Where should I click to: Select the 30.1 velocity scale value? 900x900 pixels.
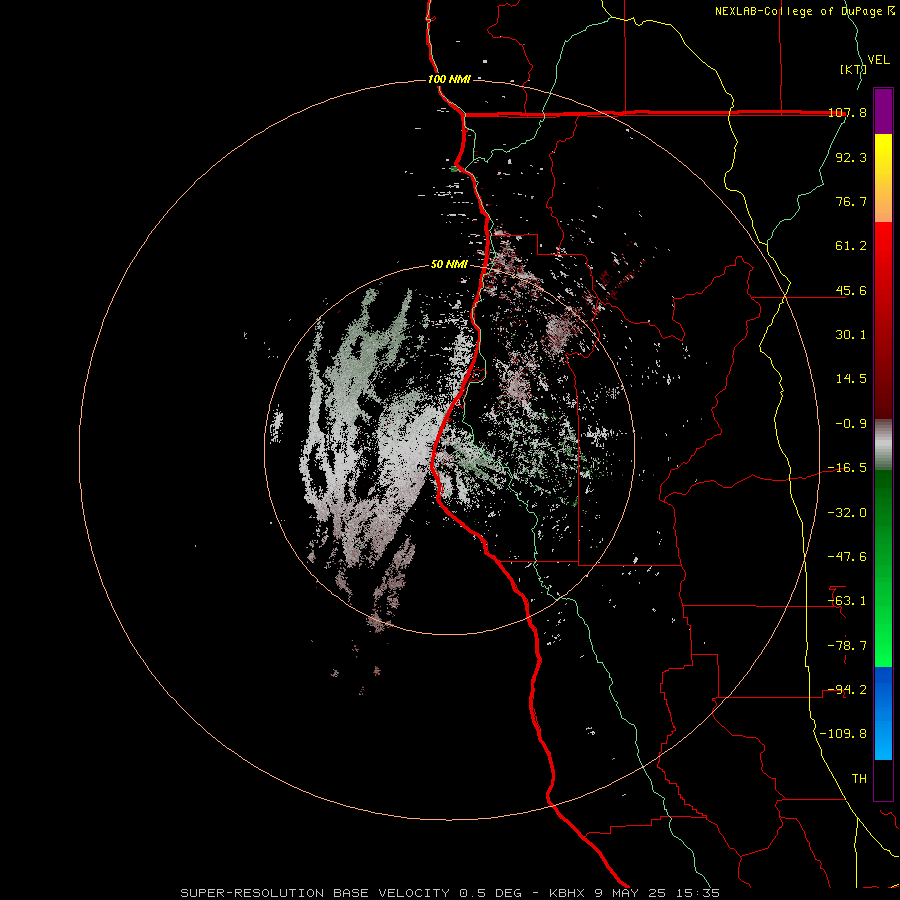(x=851, y=335)
